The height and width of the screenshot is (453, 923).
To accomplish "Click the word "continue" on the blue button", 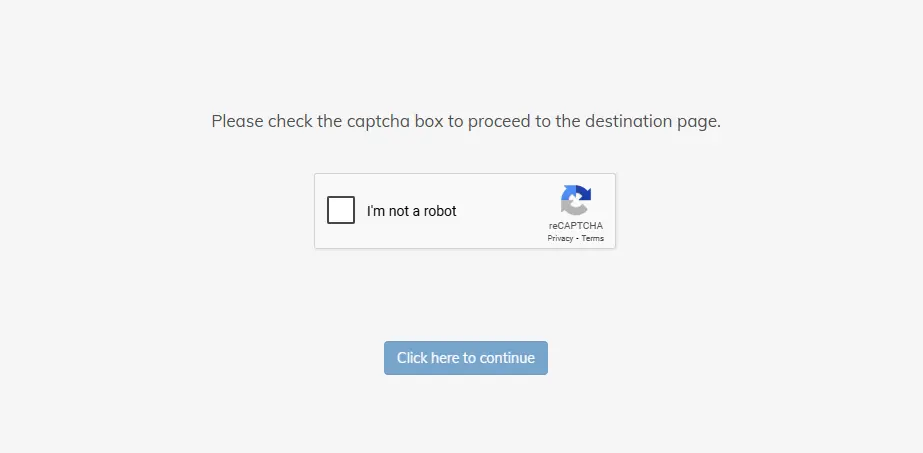I will coord(507,358).
